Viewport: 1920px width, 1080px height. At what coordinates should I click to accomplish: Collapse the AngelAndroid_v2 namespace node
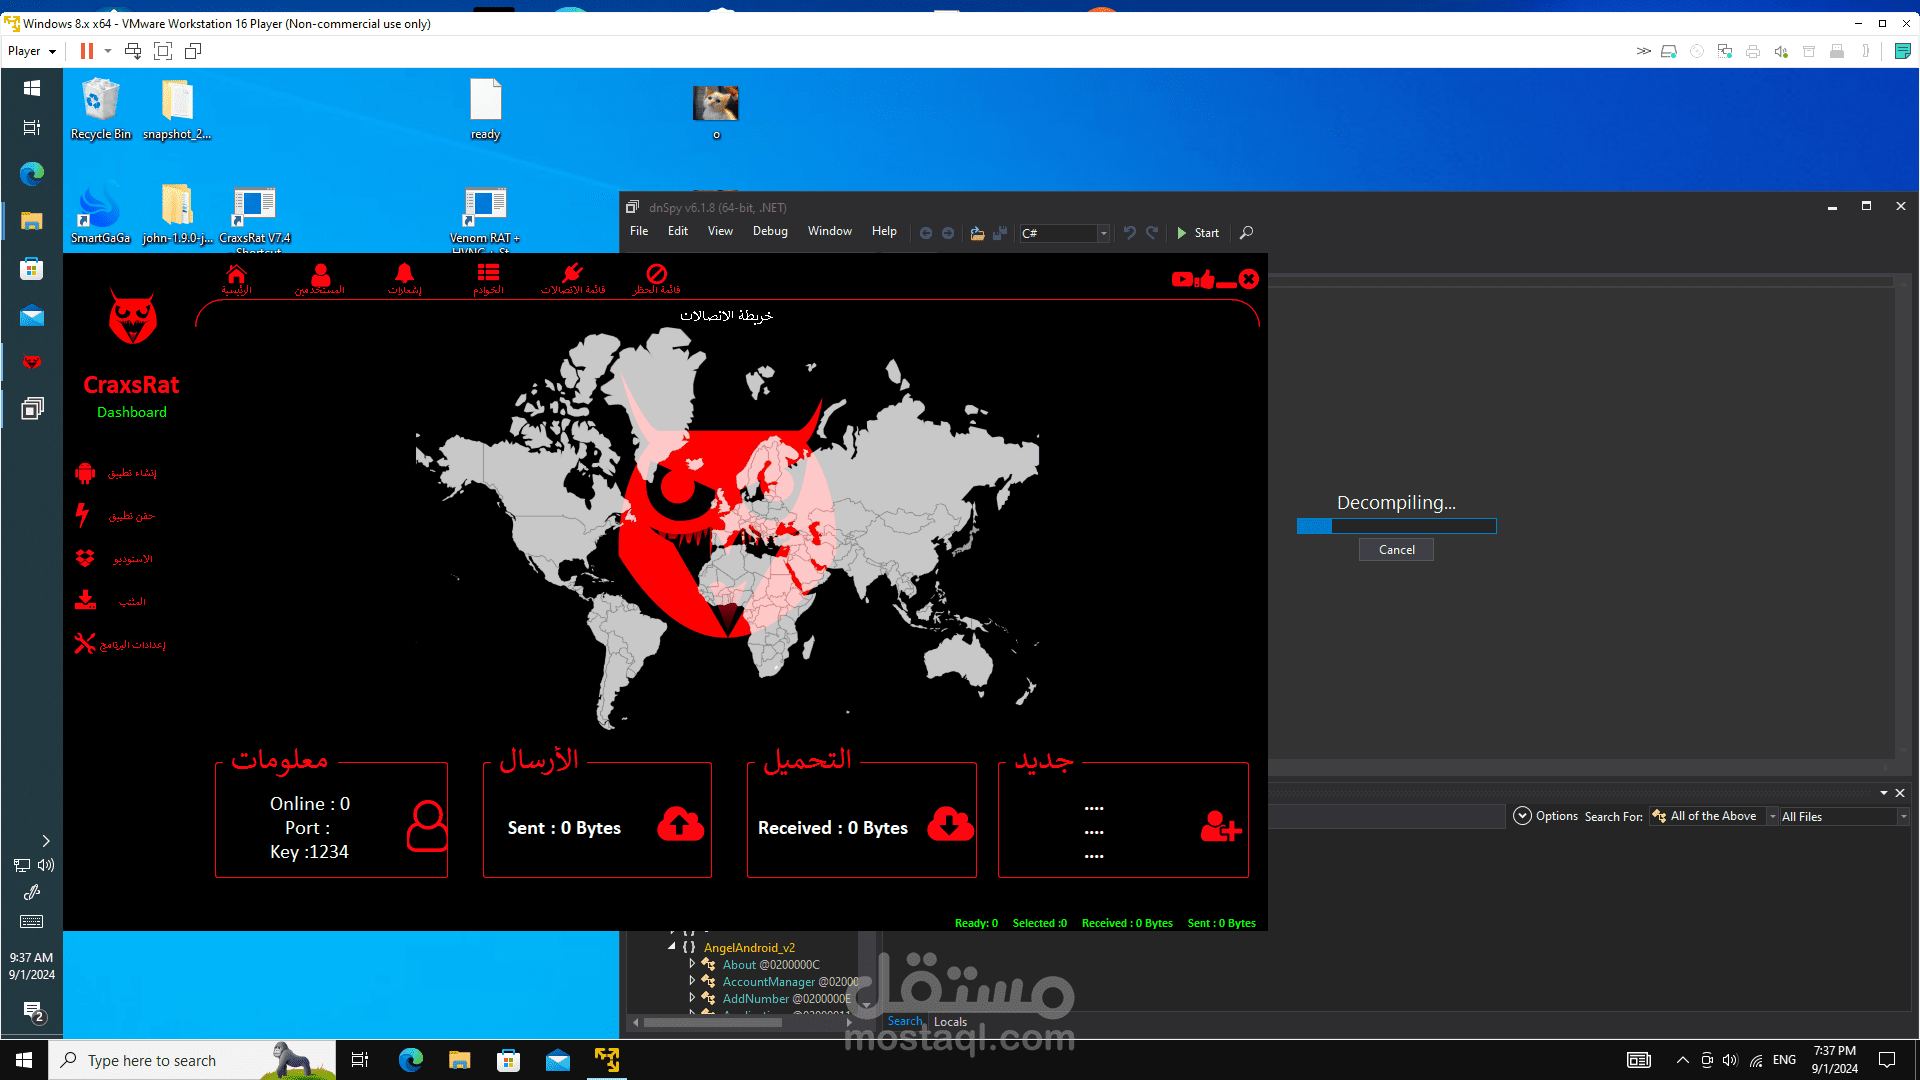(x=672, y=947)
